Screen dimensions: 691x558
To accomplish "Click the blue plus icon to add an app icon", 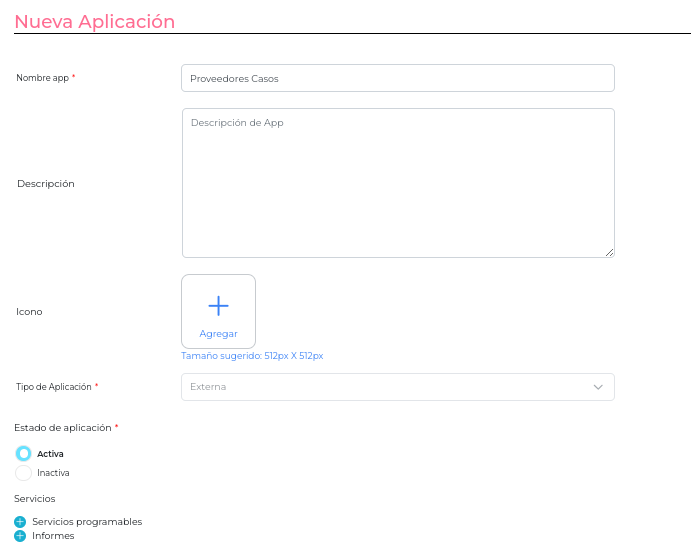I will (x=218, y=306).
